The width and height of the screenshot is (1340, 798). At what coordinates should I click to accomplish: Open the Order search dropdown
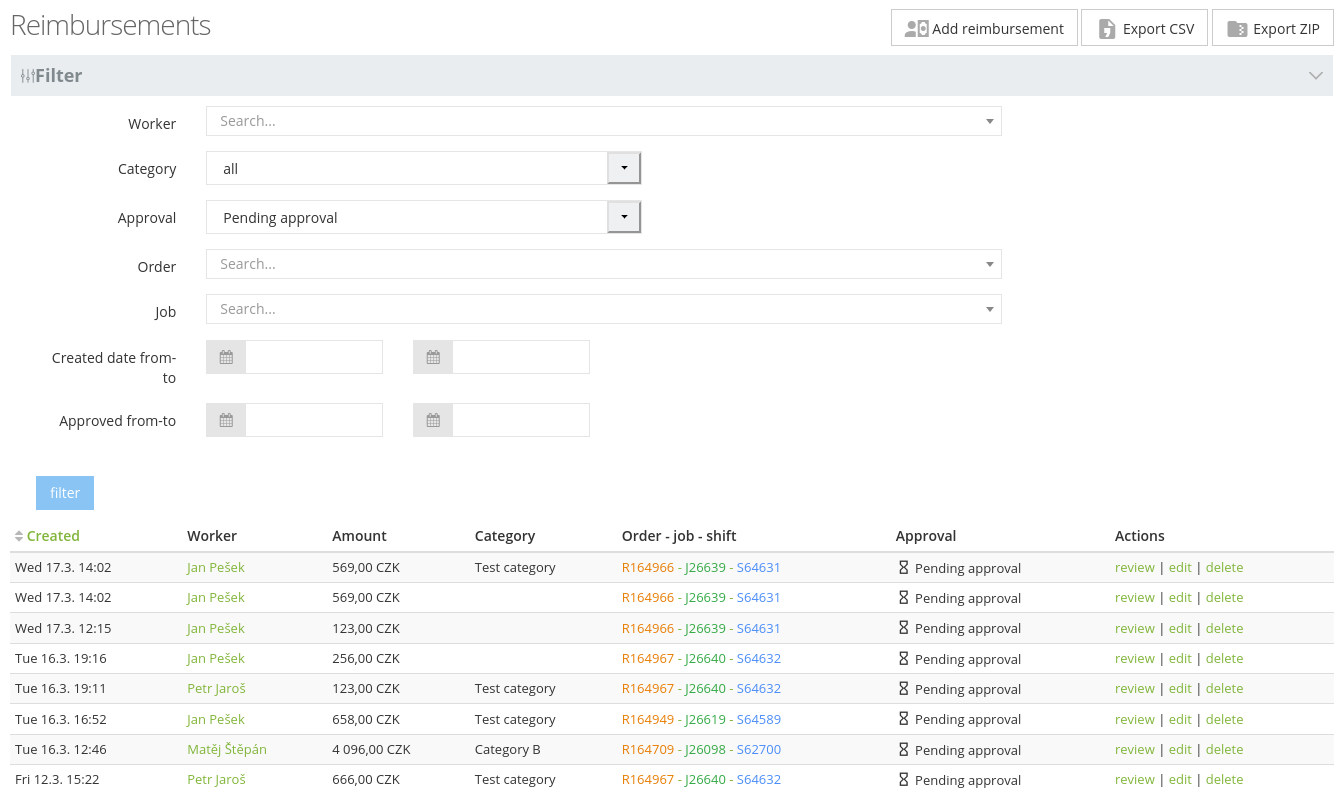[x=603, y=264]
